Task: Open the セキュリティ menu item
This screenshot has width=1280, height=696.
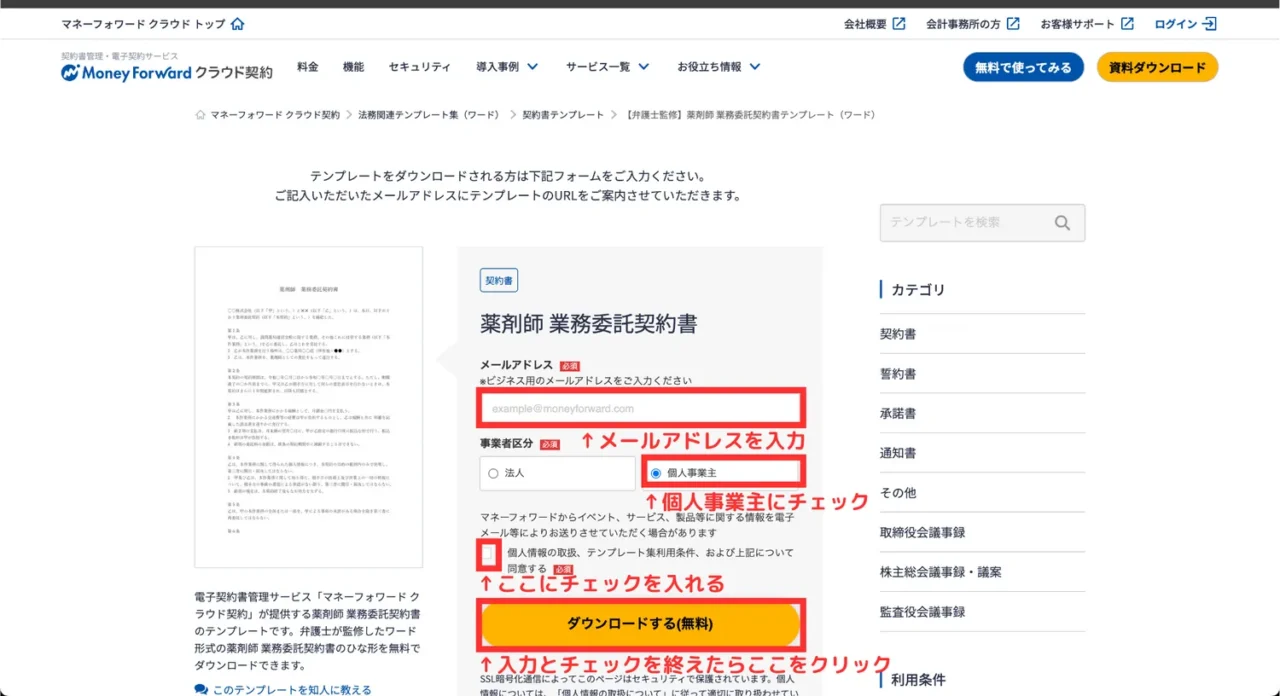Action: click(x=419, y=67)
